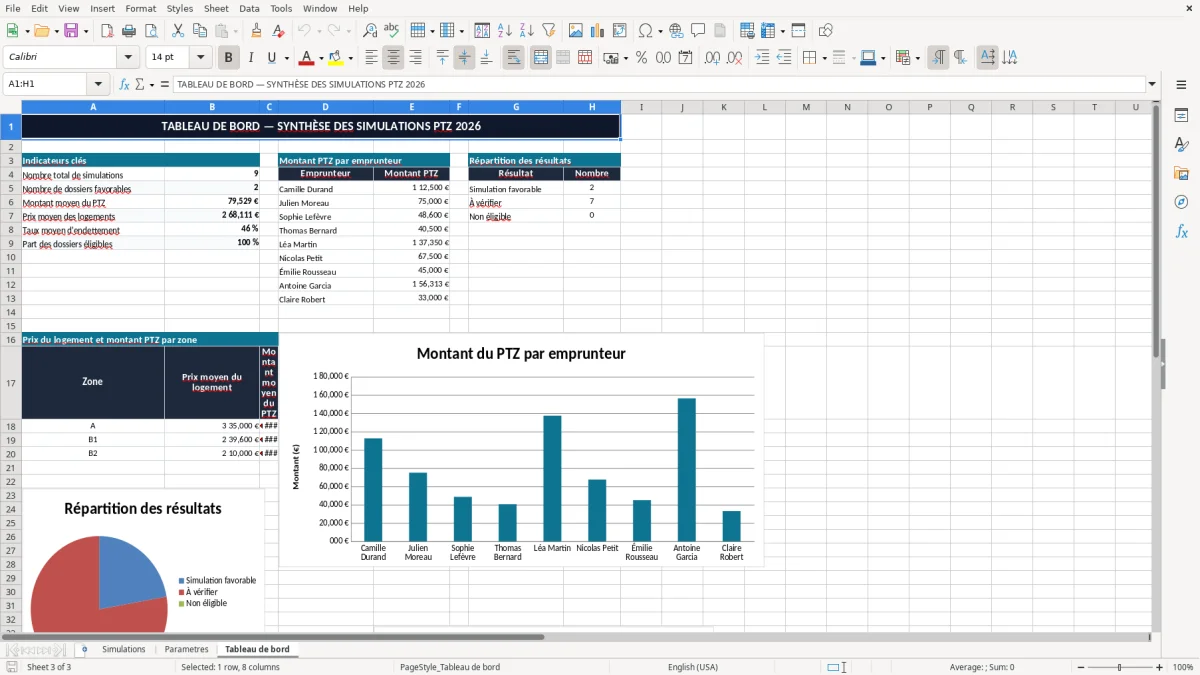Image resolution: width=1200 pixels, height=675 pixels.
Task: Open the Insert menu
Action: pyautogui.click(x=102, y=8)
